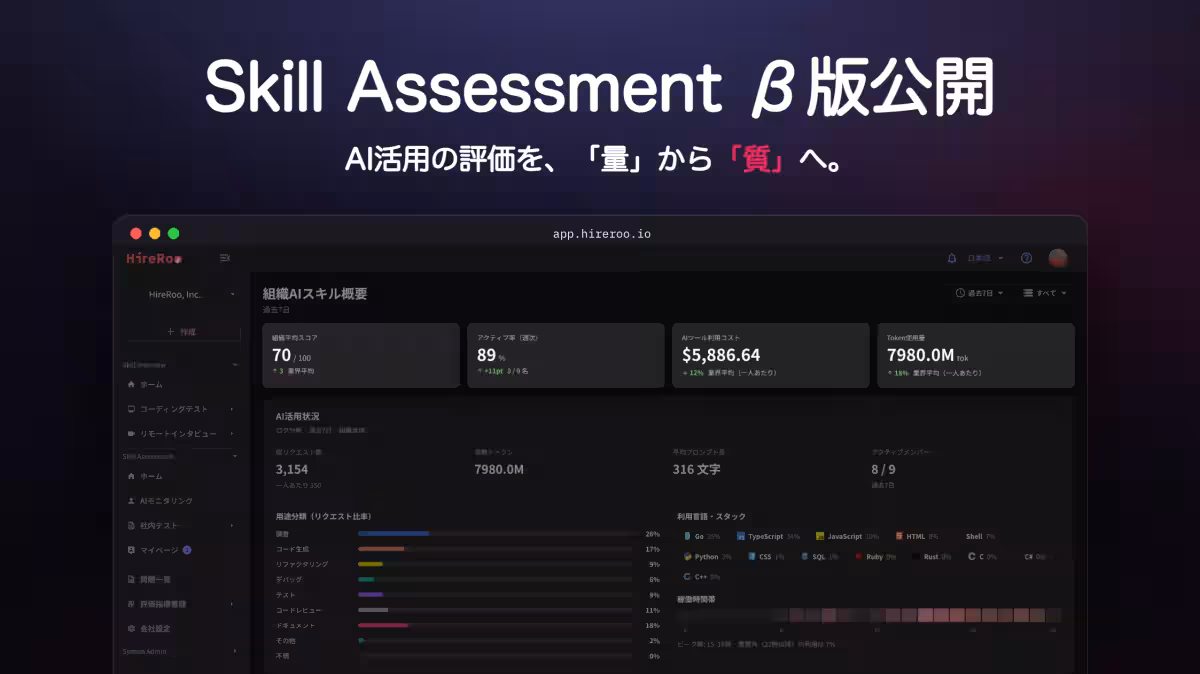Click the 組織平均スコア card showing 70 / 100
This screenshot has height=674, width=1200.
pos(360,355)
